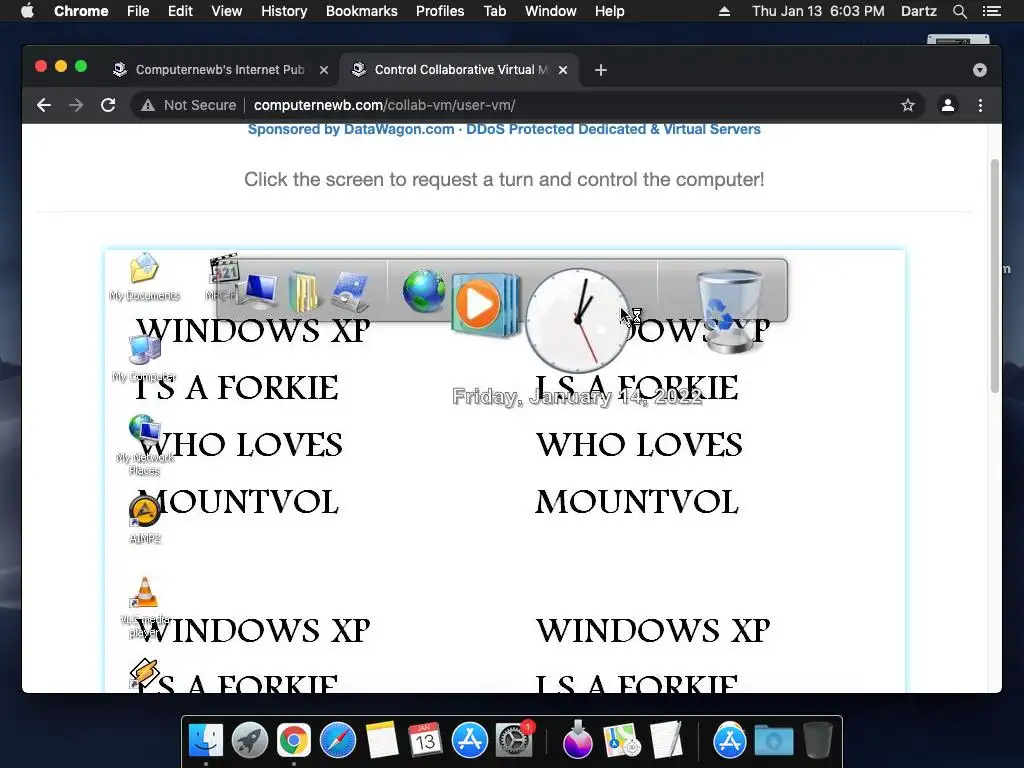Open the Window menu
The image size is (1024, 768).
[x=551, y=11]
